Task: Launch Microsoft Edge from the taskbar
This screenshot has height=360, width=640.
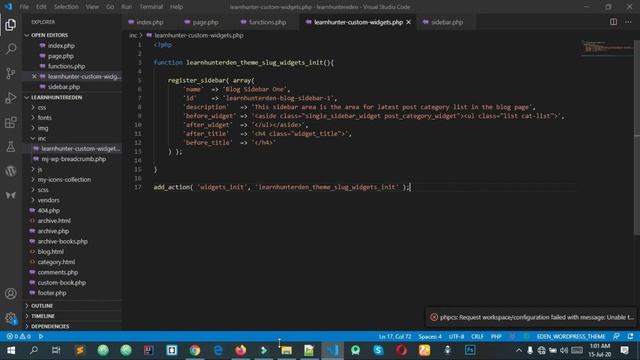Action: pos(218,350)
